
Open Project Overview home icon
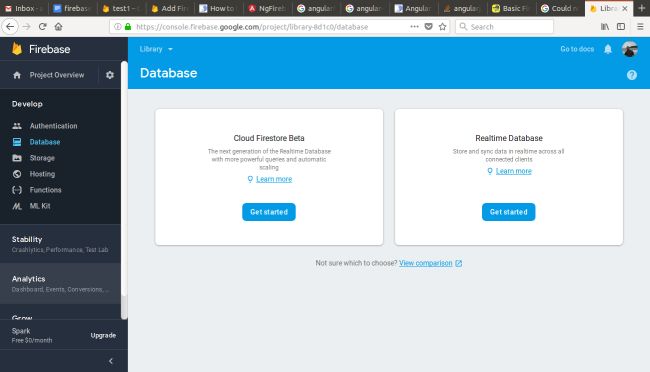tap(17, 75)
